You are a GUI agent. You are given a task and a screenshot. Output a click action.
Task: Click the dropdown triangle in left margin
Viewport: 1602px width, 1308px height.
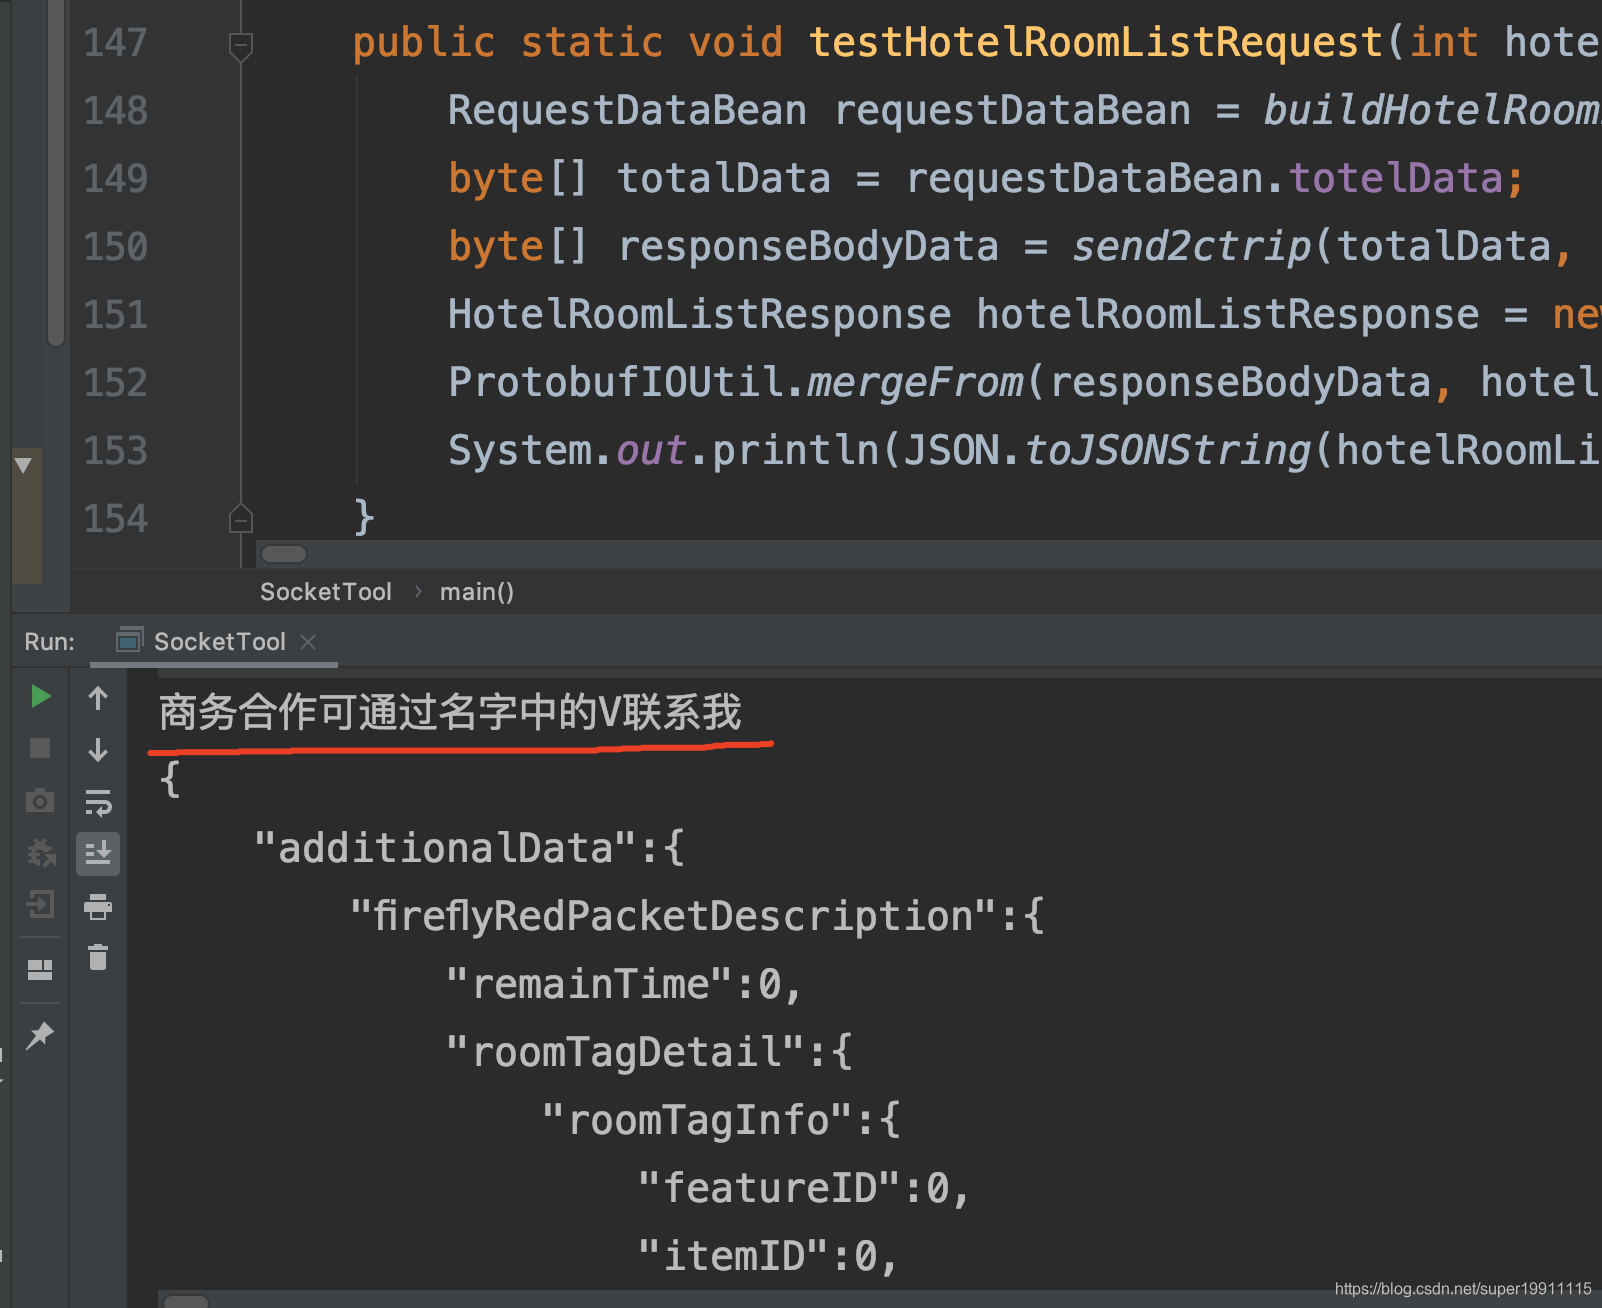[23, 465]
